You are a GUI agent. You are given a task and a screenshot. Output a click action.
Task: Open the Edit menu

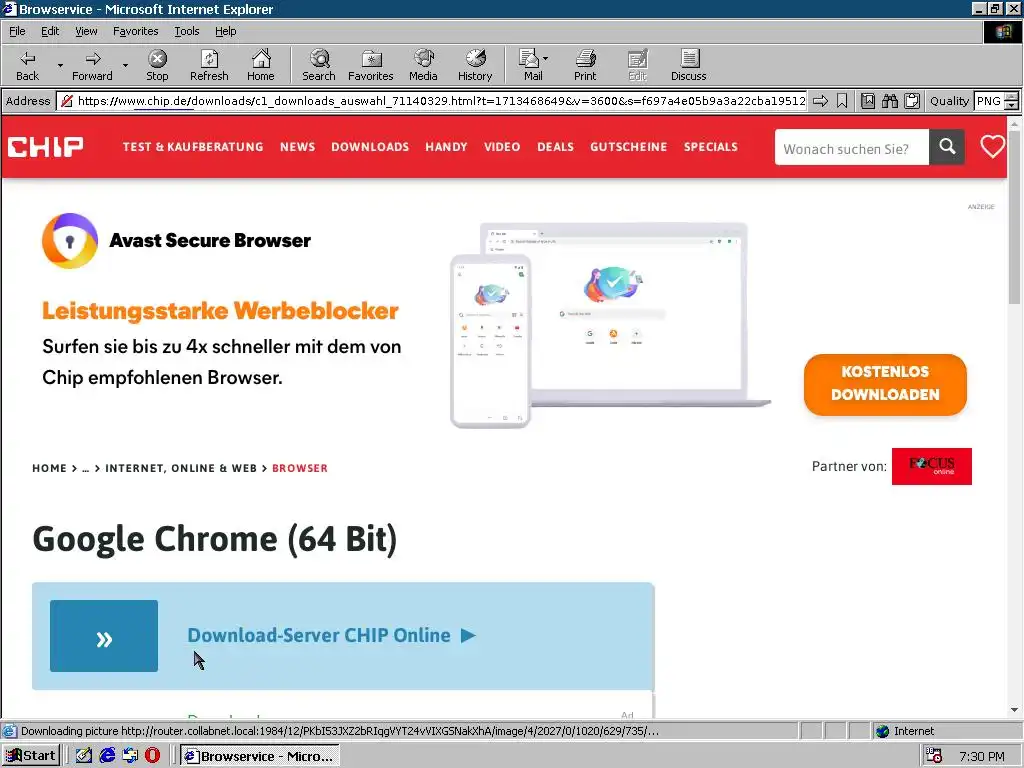click(50, 31)
